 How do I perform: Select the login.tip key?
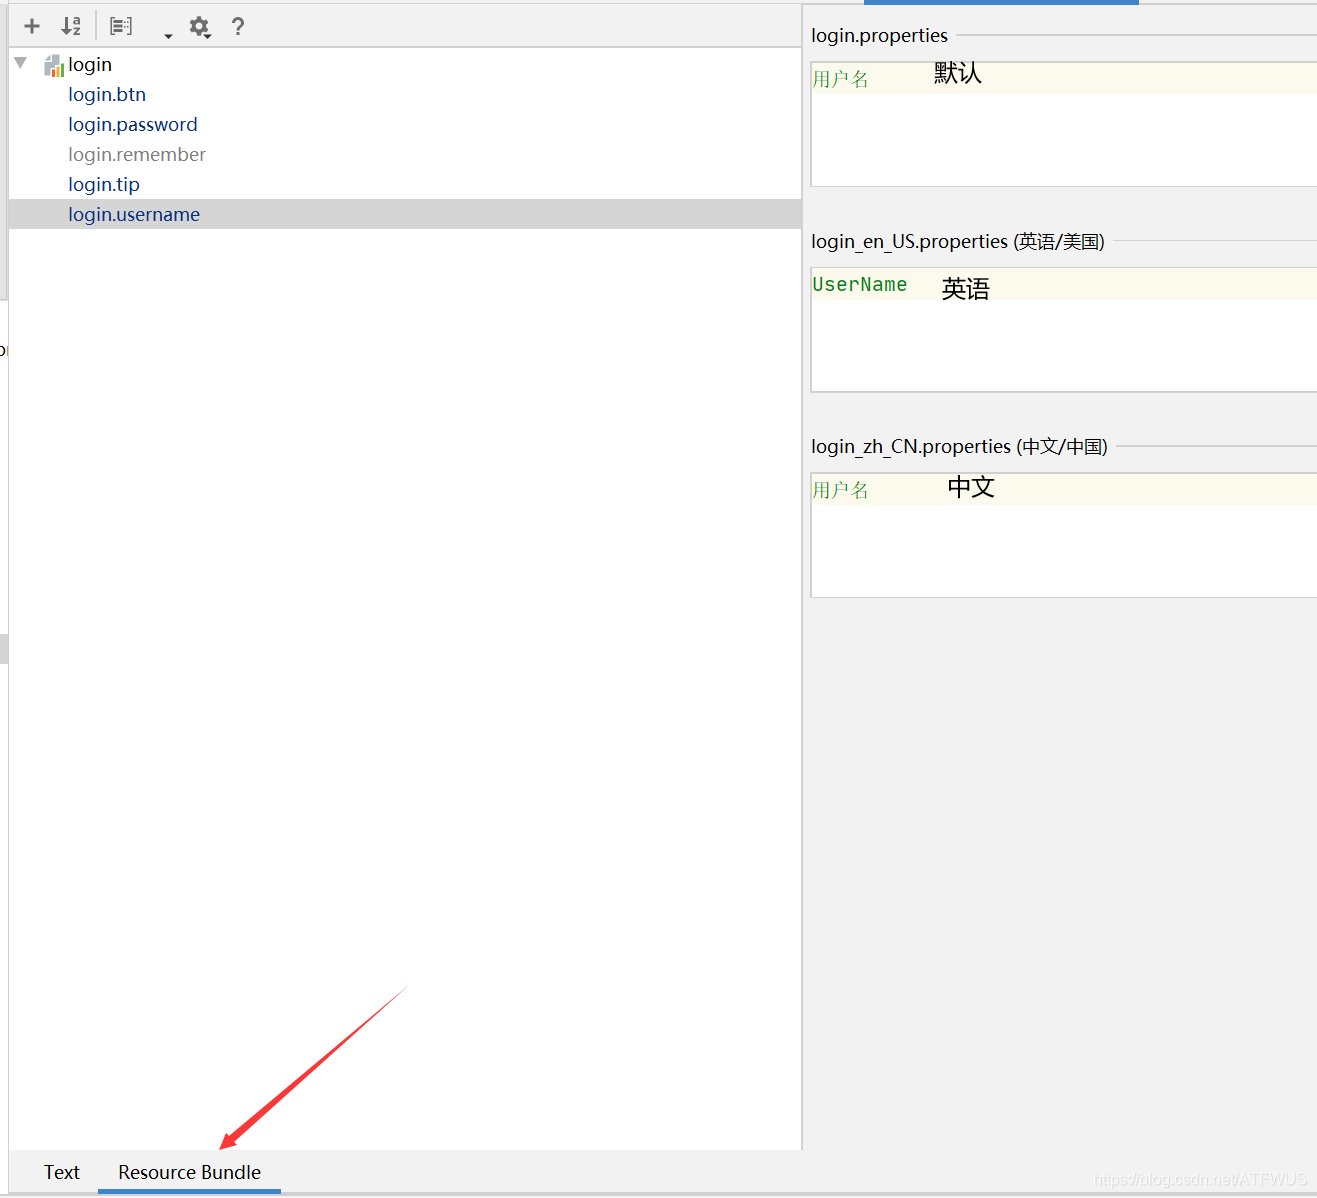coord(104,184)
